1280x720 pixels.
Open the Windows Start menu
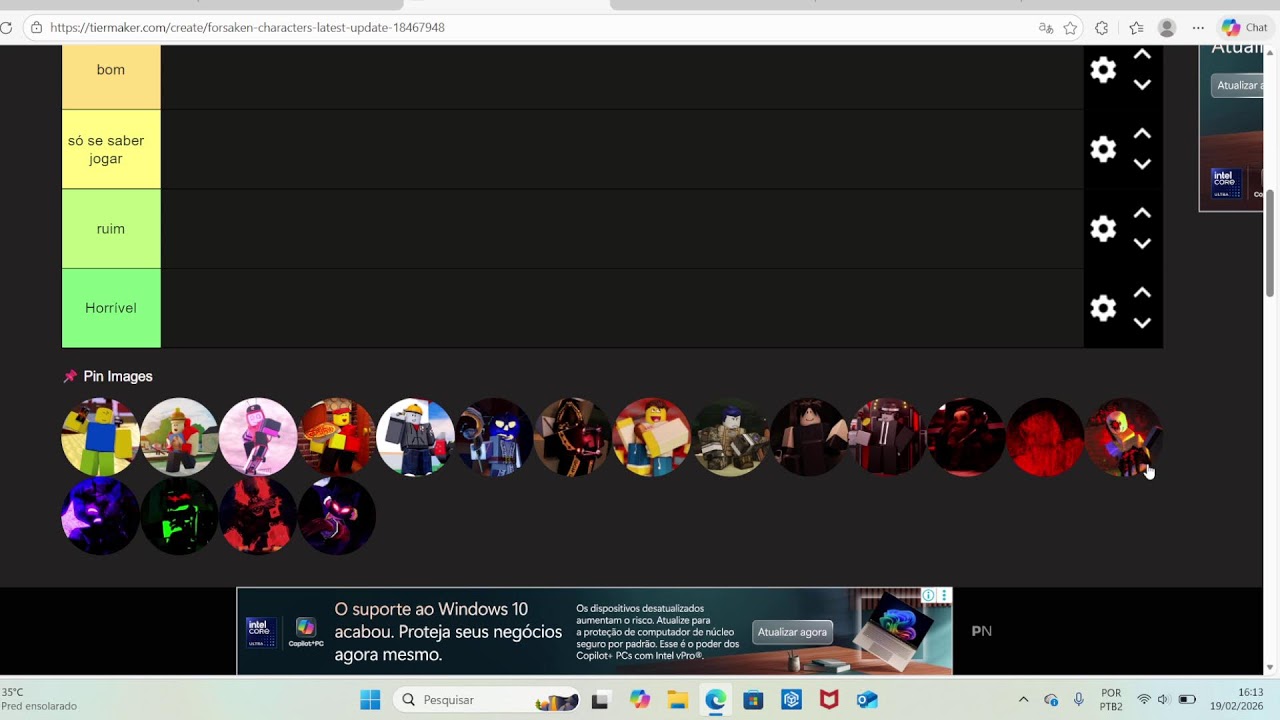[370, 700]
